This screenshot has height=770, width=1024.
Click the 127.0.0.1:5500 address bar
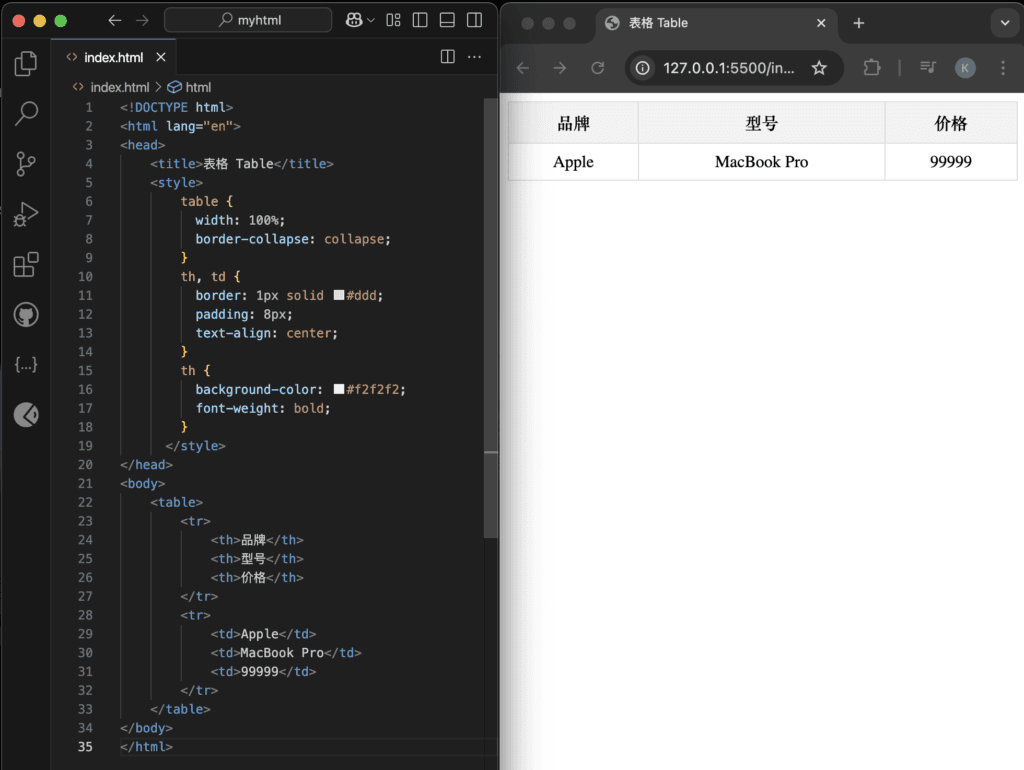click(729, 68)
